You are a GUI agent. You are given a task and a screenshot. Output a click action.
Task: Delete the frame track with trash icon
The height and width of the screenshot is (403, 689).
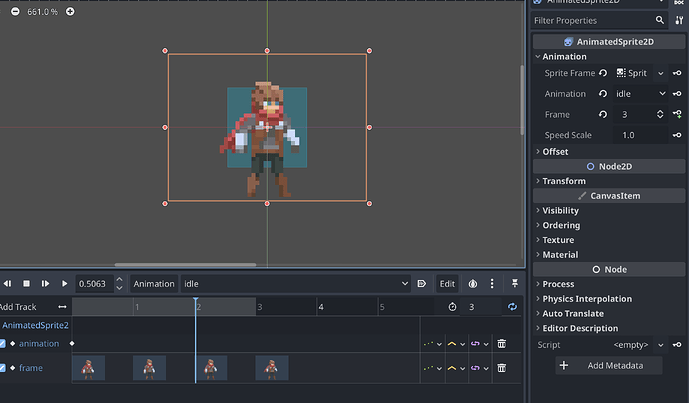501,368
